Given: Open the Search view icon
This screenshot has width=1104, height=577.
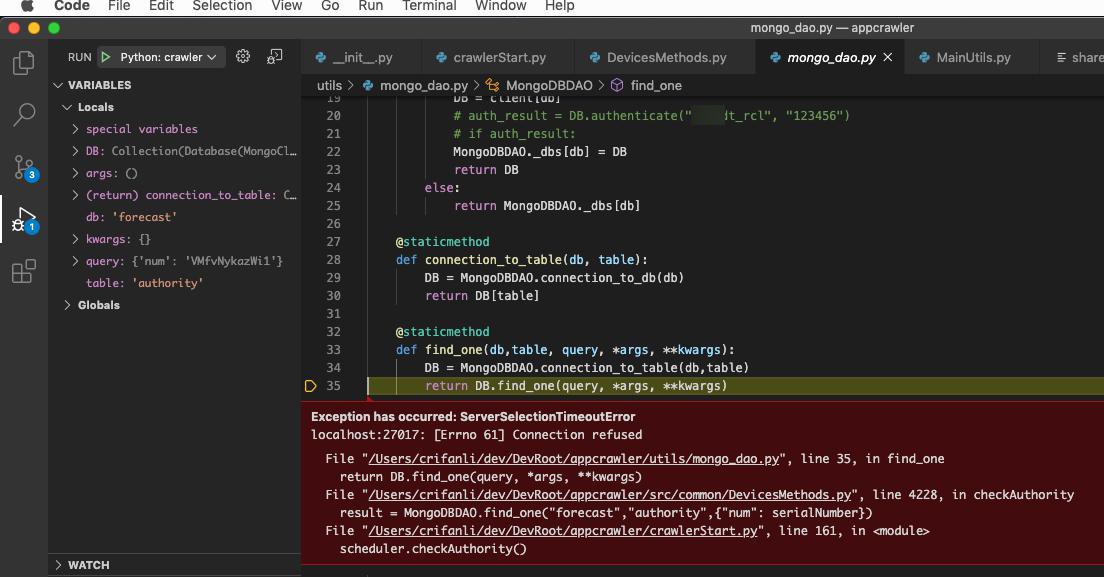Looking at the screenshot, I should 24,114.
